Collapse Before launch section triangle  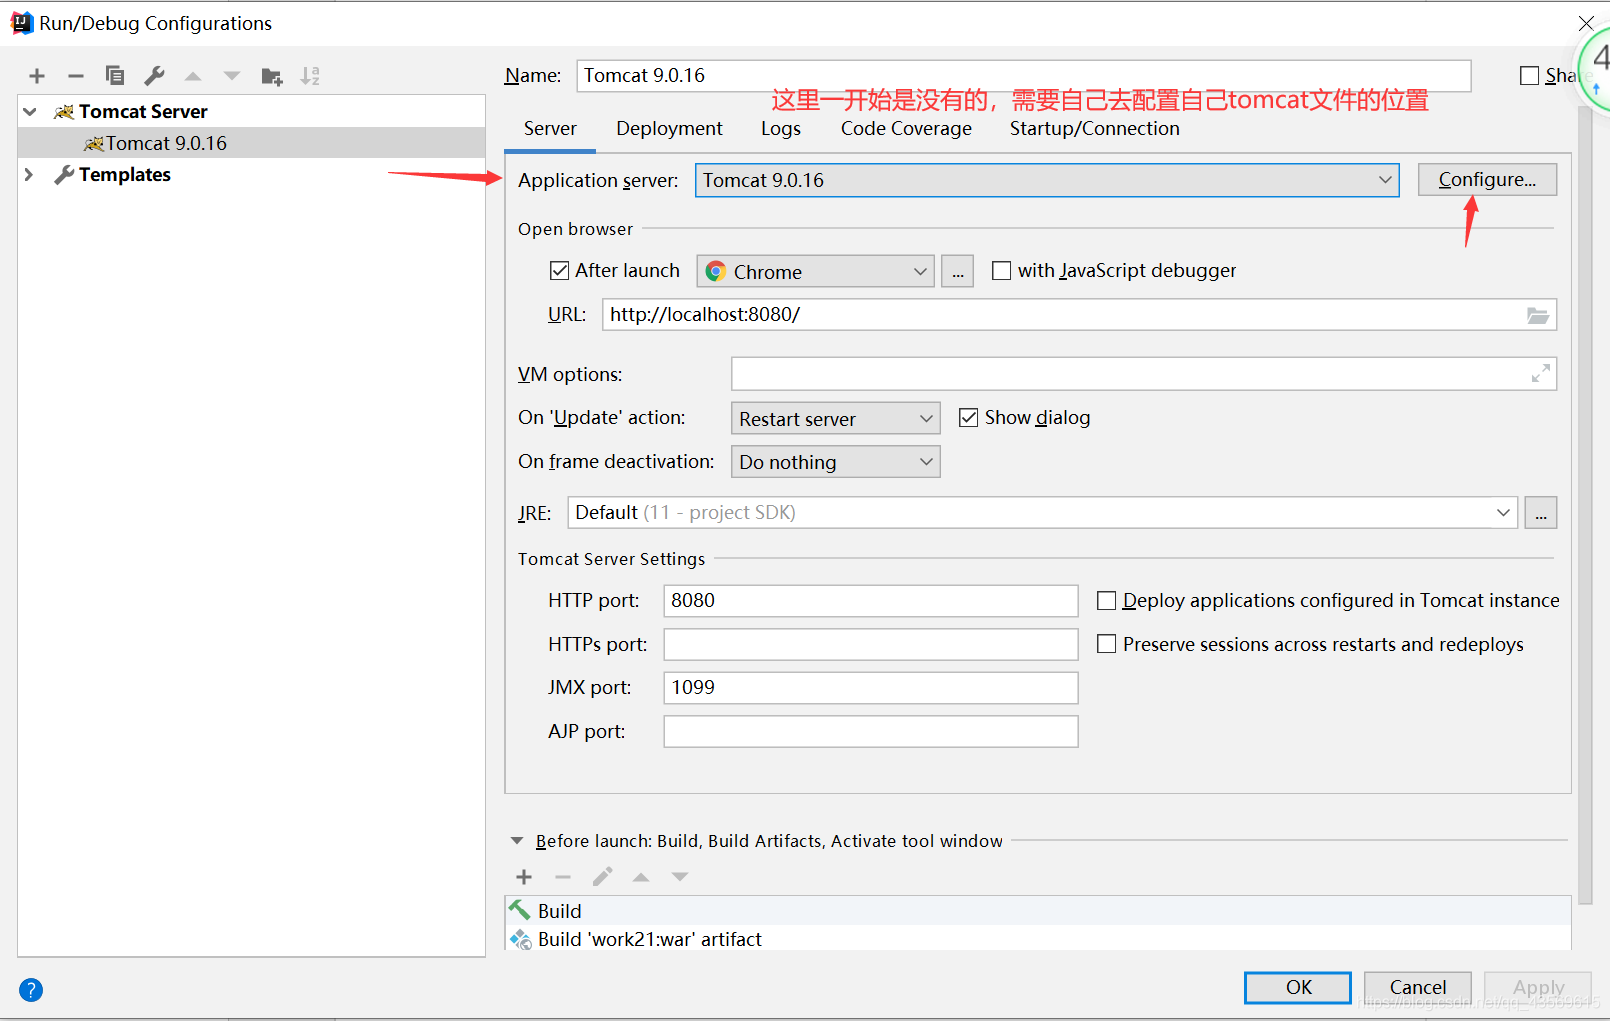tap(517, 841)
